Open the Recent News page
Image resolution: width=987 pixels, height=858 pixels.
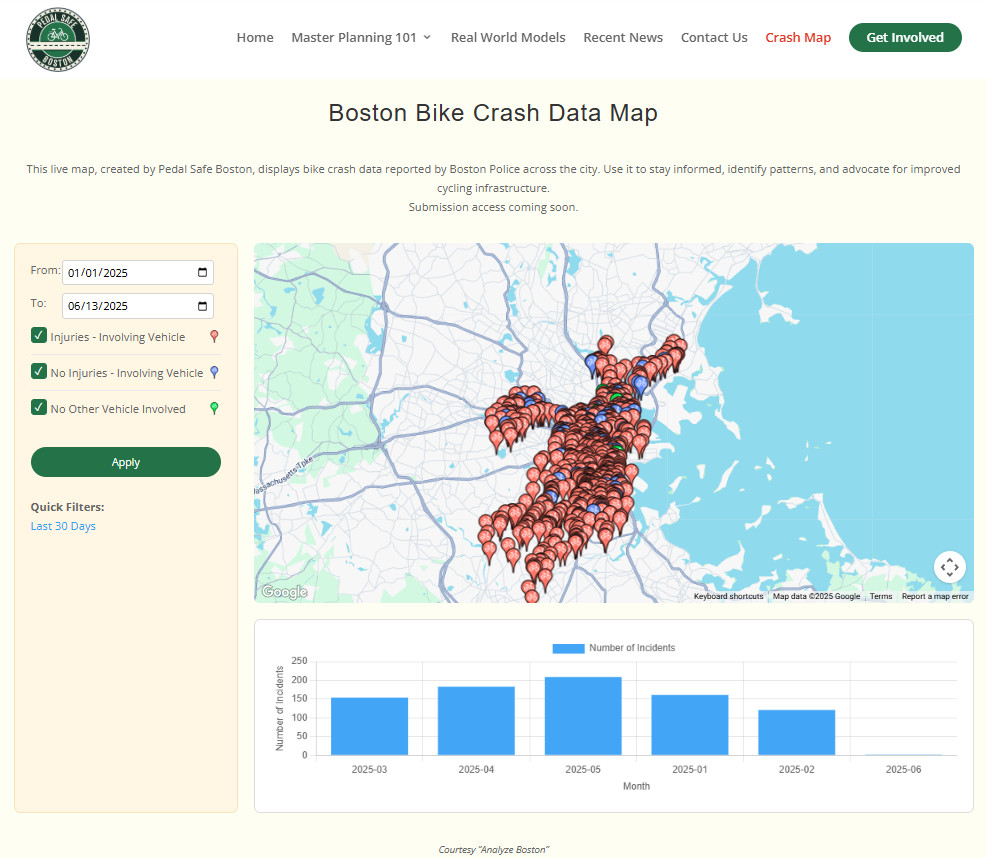[623, 38]
